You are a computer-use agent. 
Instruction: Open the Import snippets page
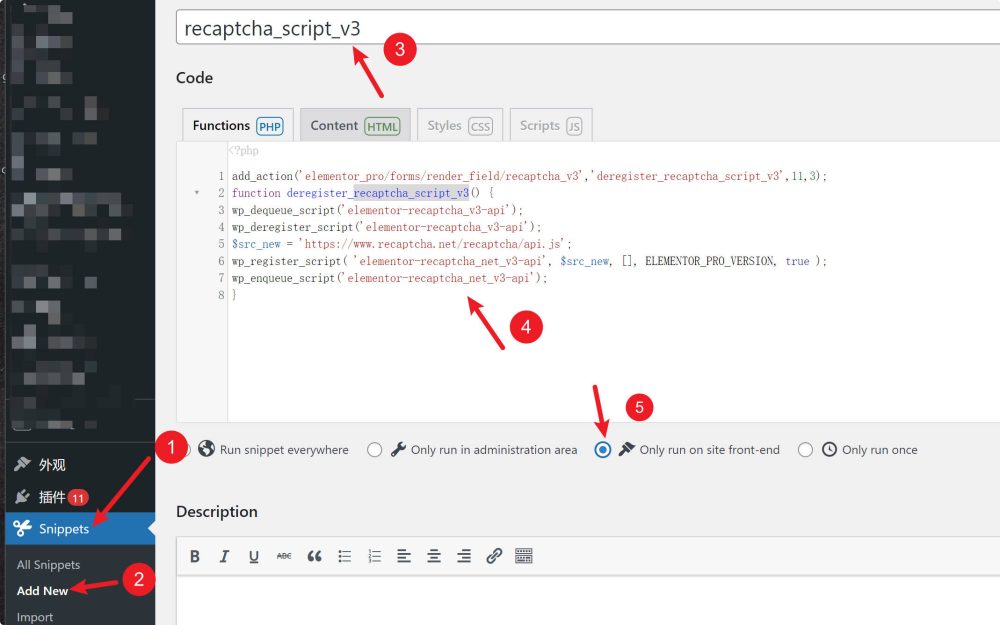point(35,617)
